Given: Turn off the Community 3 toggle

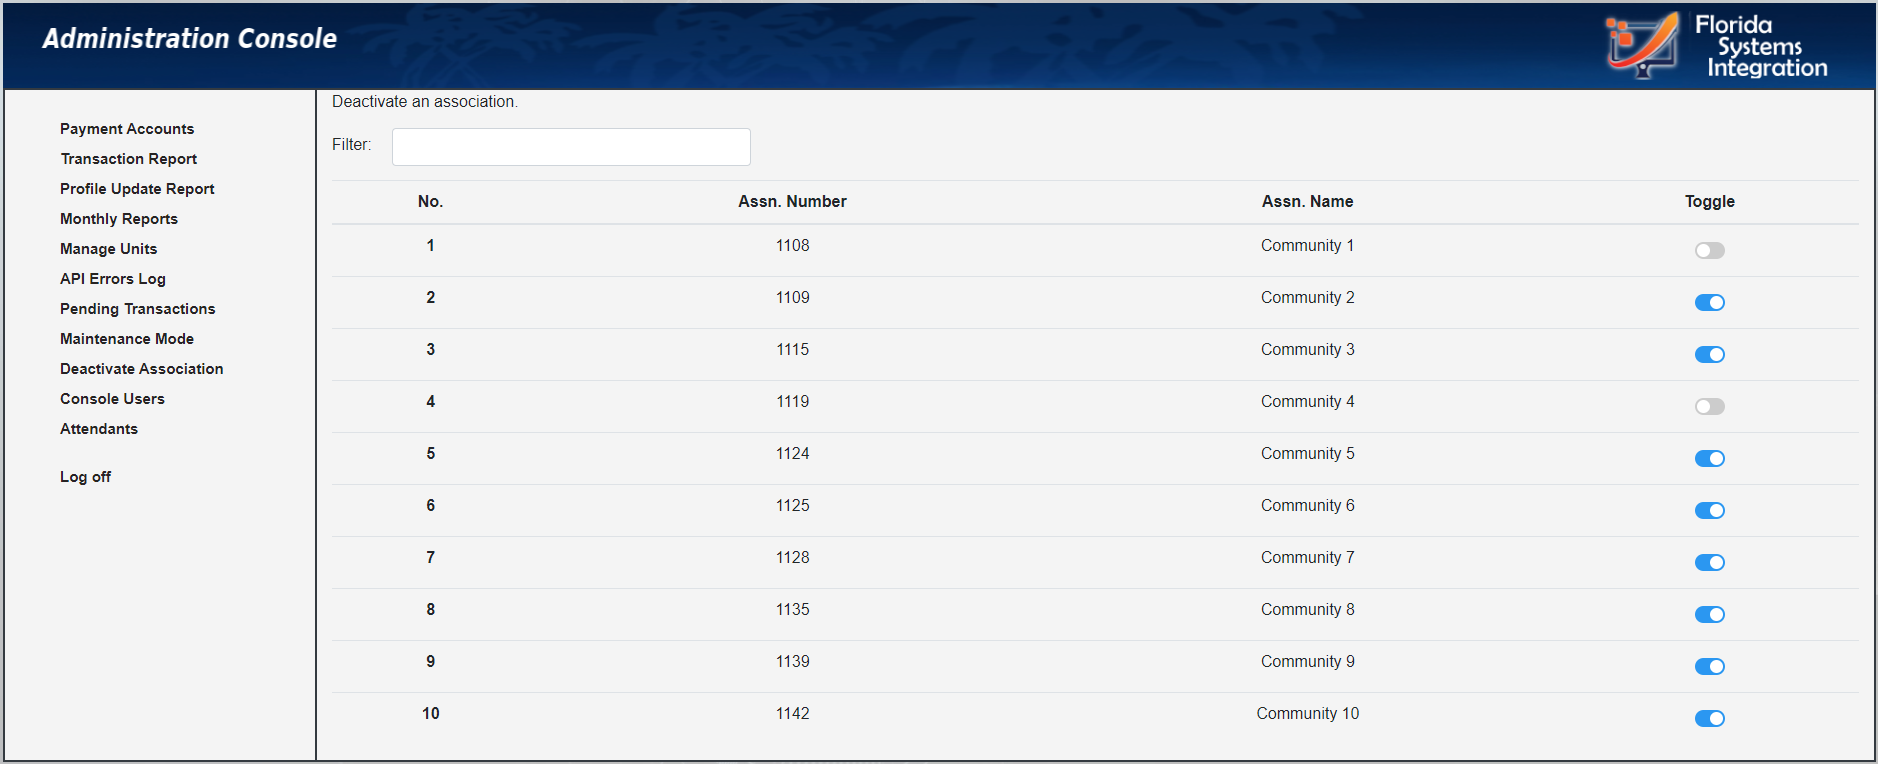Looking at the screenshot, I should coord(1709,354).
